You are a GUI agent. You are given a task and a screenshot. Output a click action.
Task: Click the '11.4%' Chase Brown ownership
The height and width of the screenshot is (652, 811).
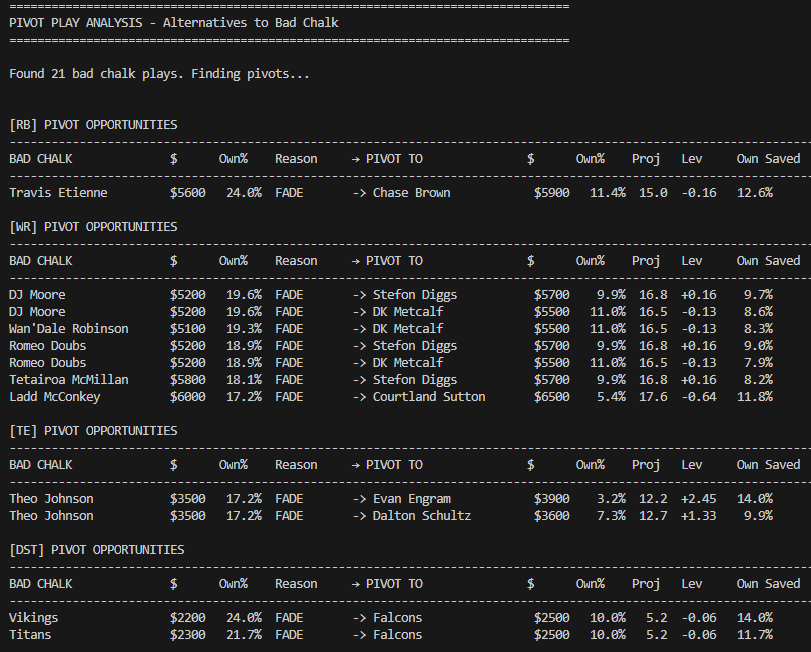pos(608,193)
